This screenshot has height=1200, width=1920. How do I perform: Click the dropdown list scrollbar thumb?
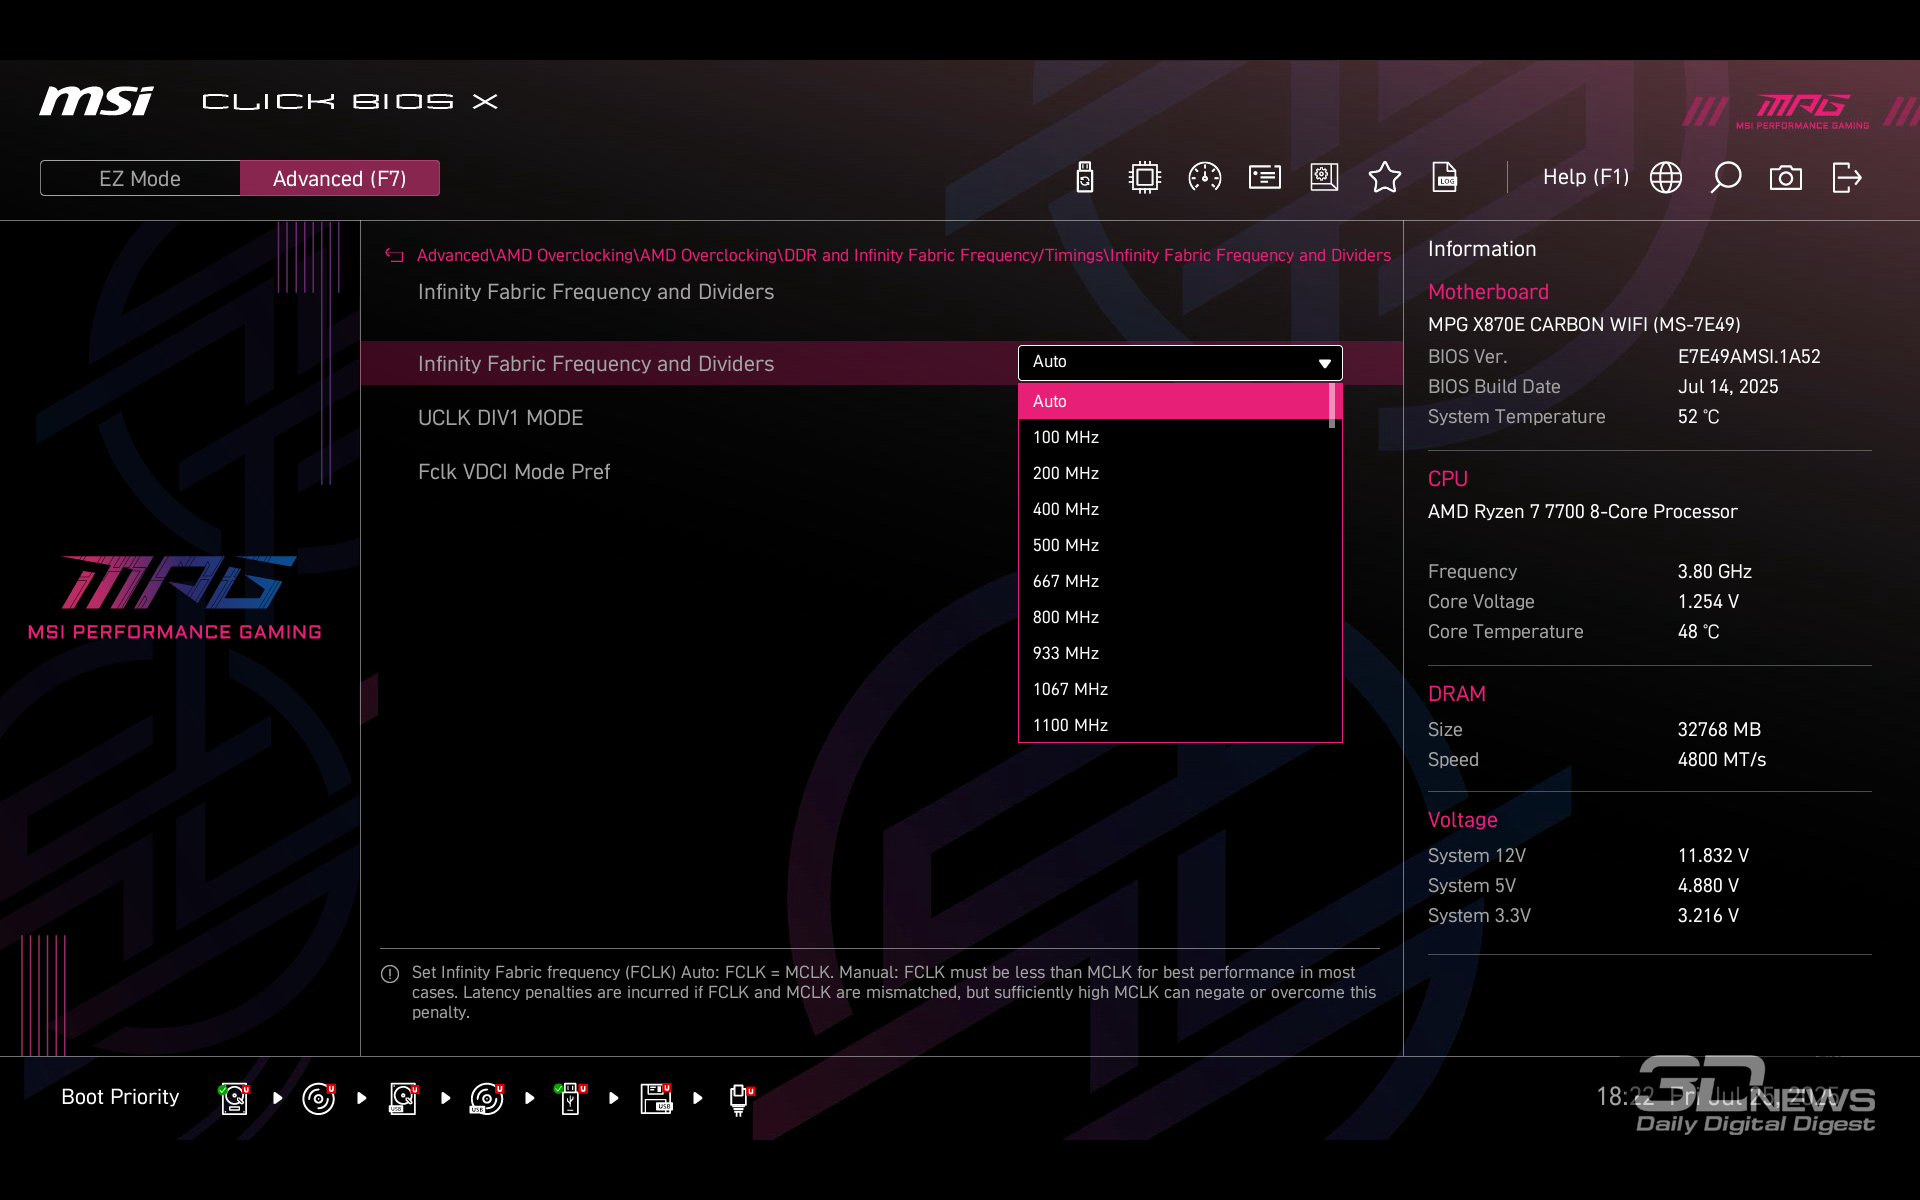click(x=1332, y=406)
